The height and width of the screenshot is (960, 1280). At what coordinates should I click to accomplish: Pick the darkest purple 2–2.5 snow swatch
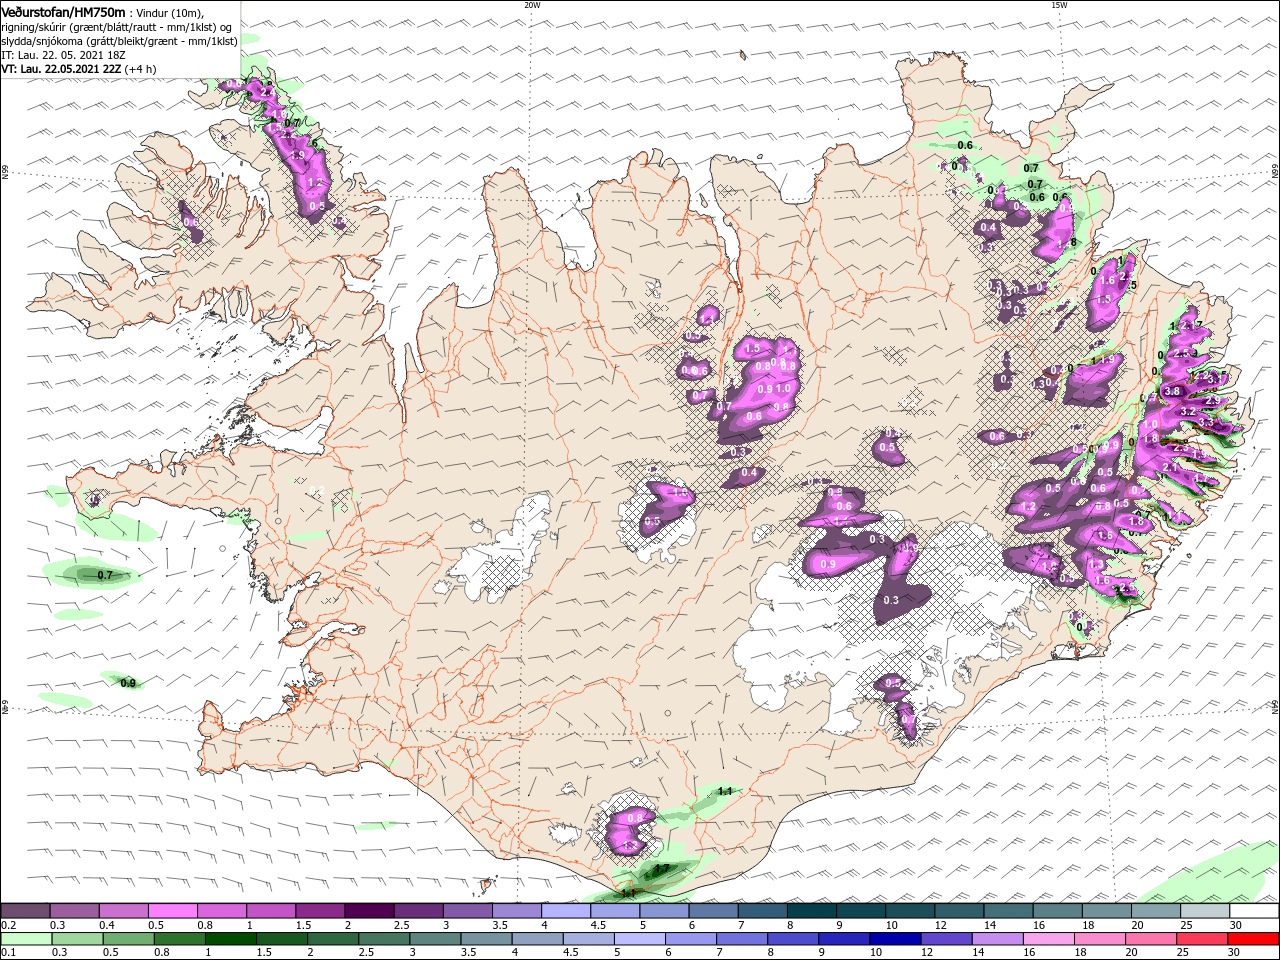click(x=369, y=911)
